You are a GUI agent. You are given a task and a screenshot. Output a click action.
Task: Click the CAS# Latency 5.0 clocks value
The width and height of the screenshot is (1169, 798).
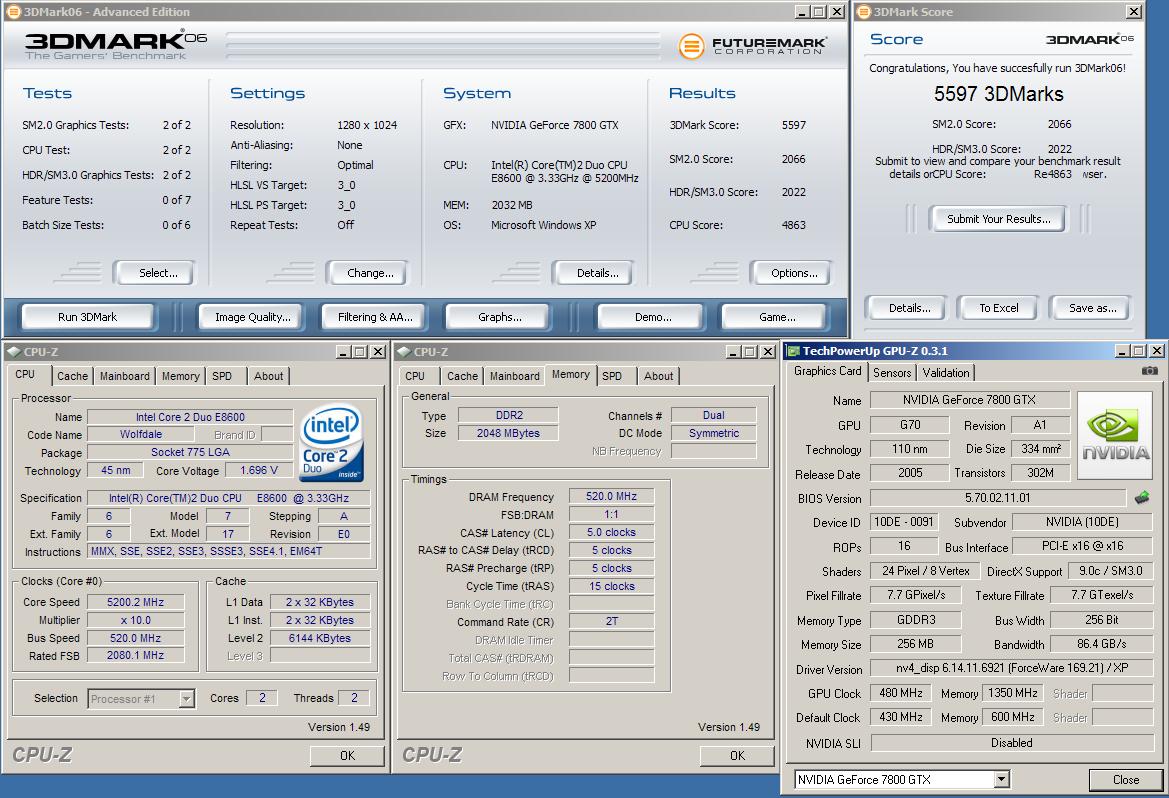pyautogui.click(x=611, y=532)
